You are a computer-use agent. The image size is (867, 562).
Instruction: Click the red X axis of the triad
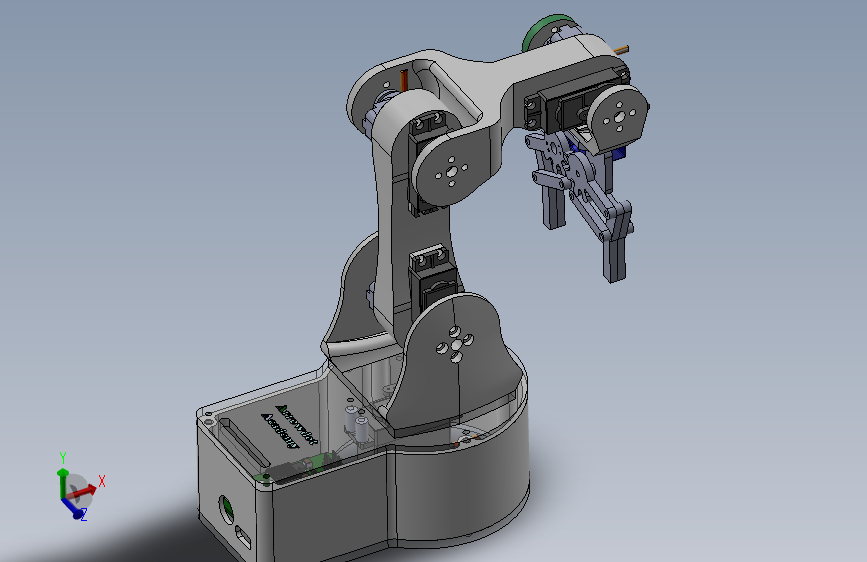coord(83,491)
